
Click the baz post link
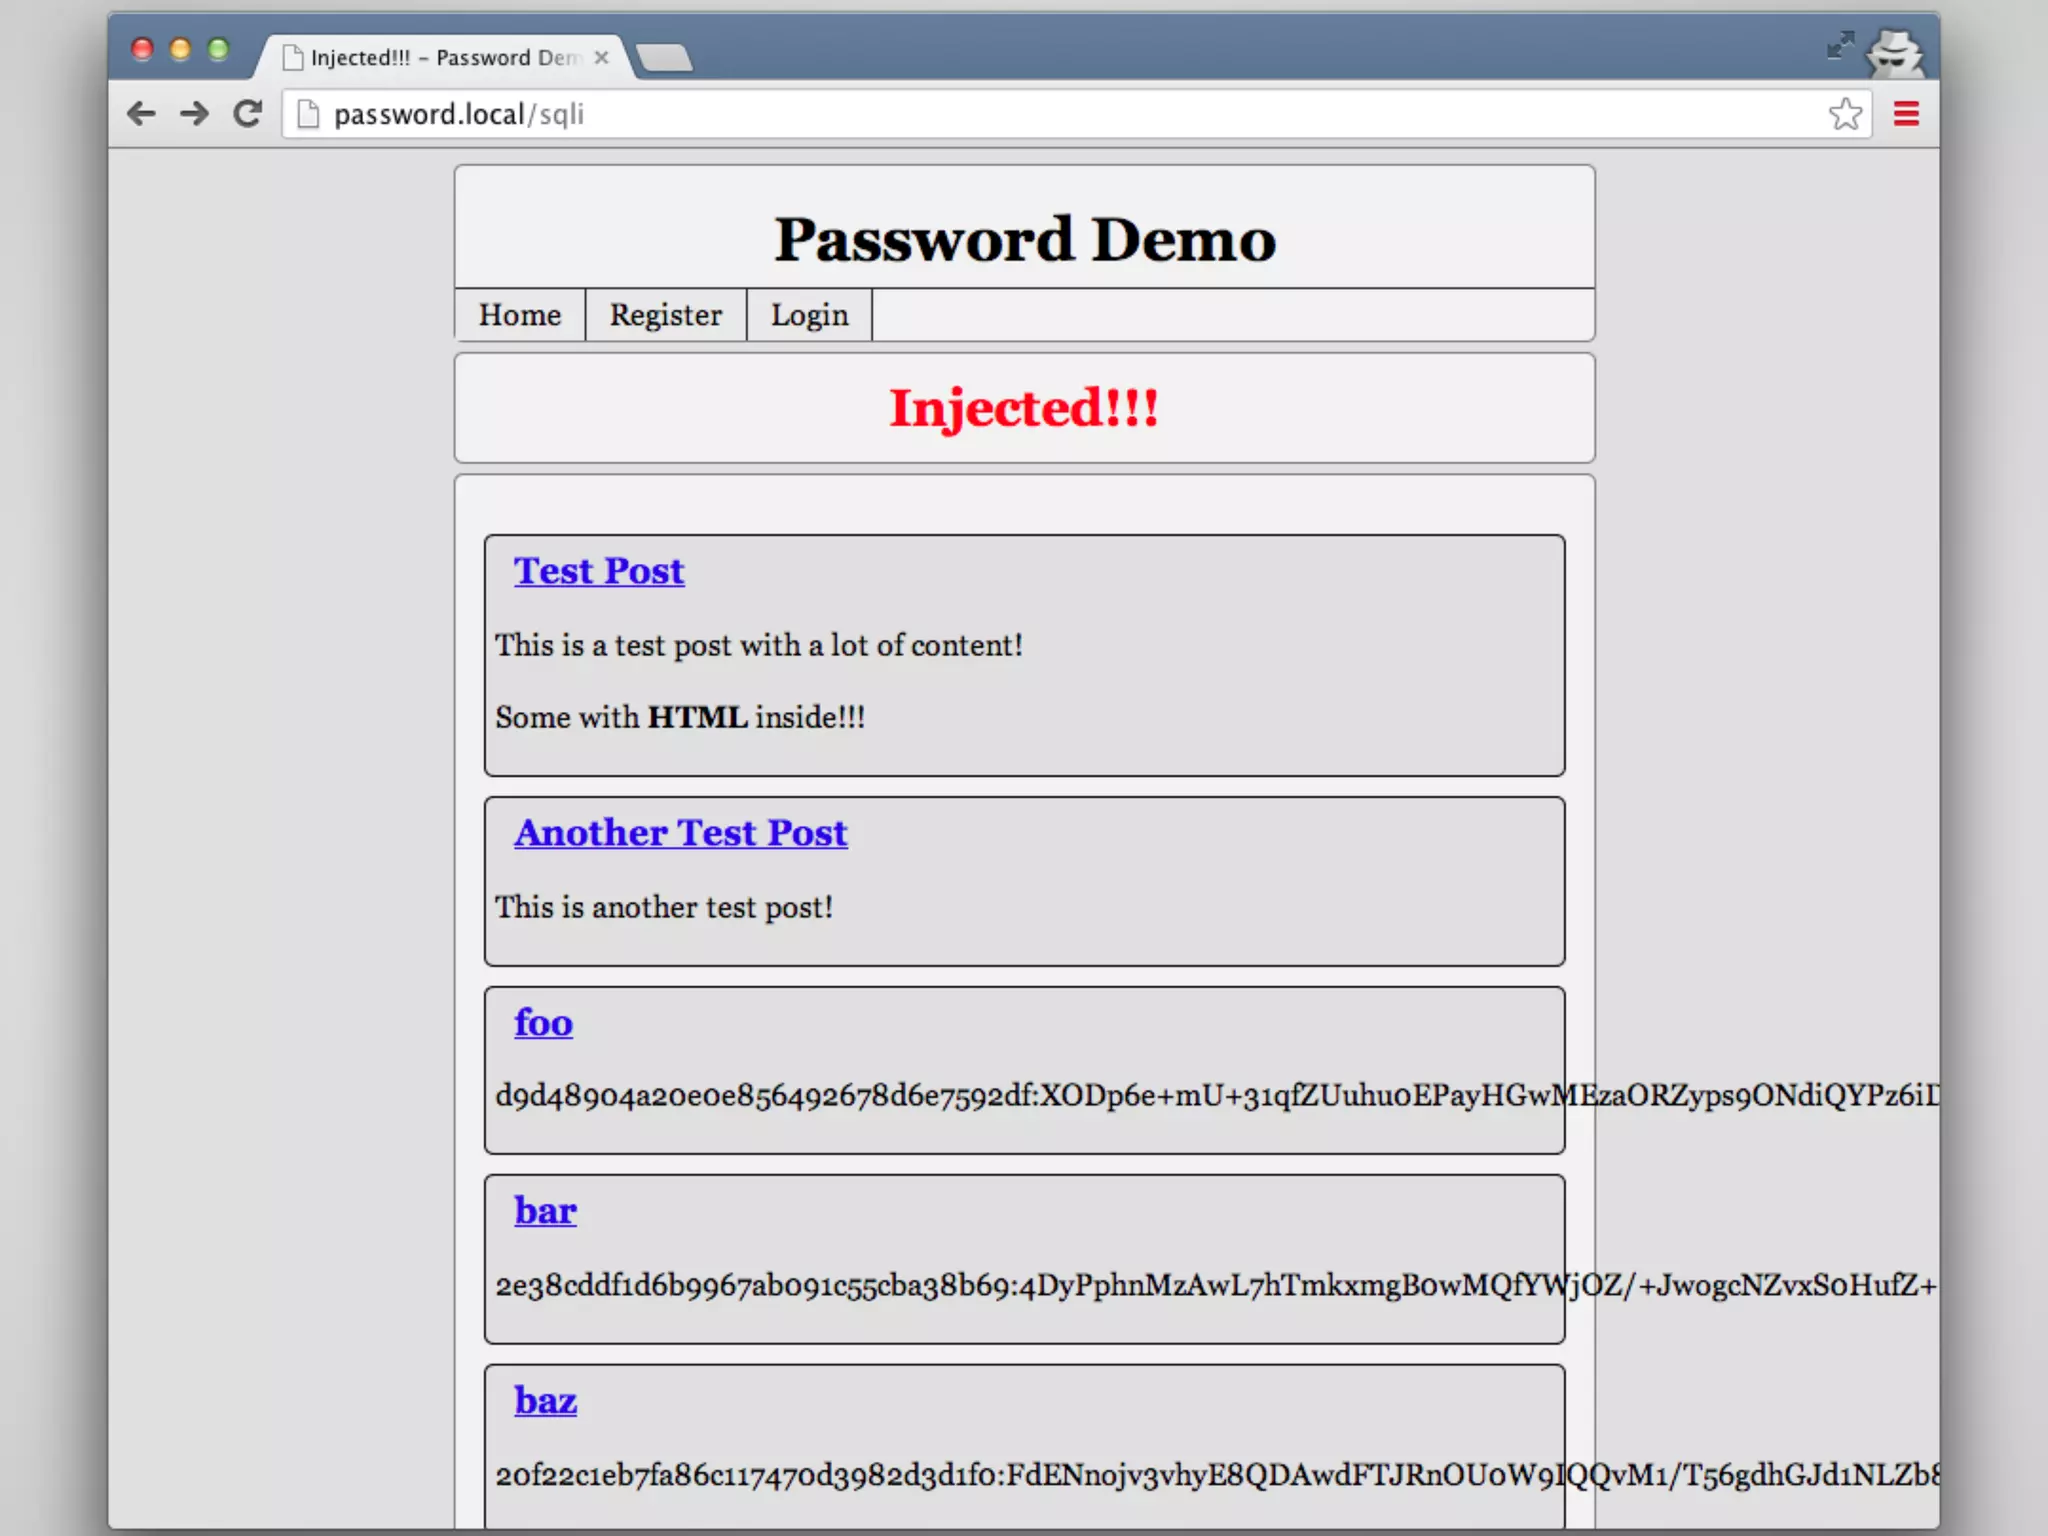[545, 1401]
